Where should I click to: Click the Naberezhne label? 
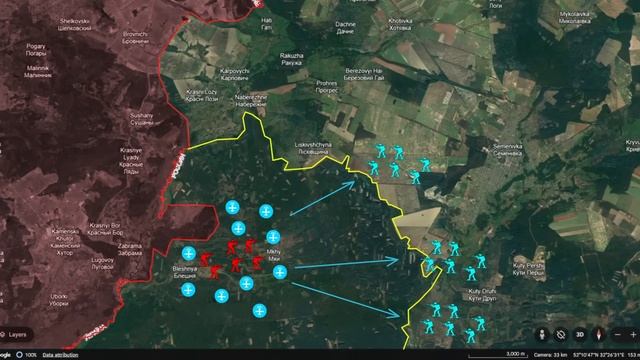[251, 101]
